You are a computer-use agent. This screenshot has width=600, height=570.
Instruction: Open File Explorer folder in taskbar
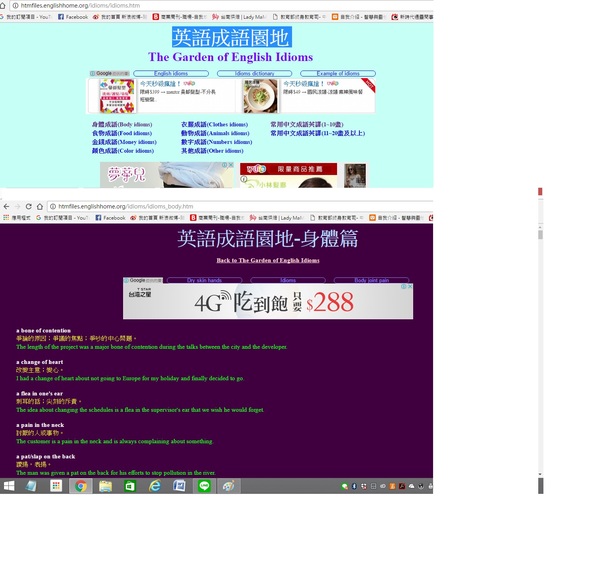(x=105, y=486)
